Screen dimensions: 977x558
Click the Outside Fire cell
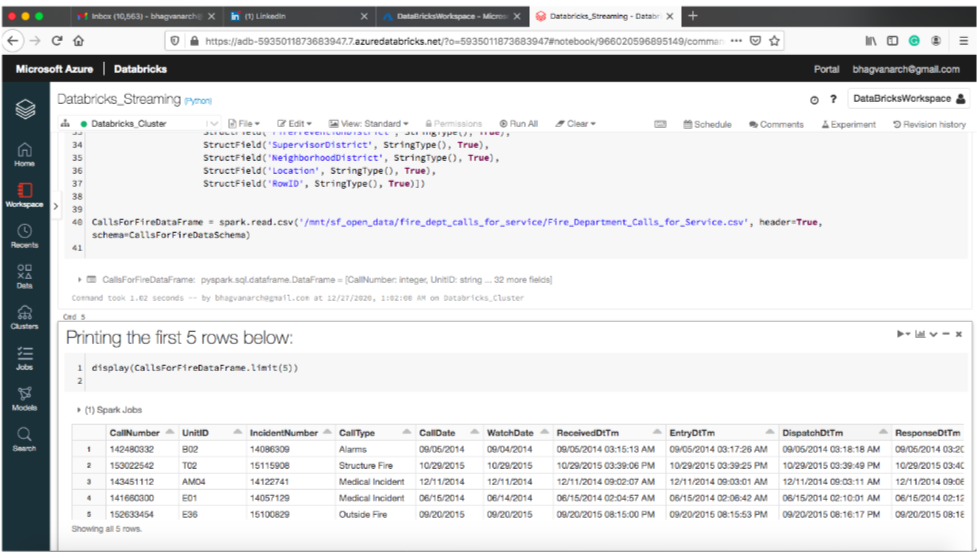363,514
